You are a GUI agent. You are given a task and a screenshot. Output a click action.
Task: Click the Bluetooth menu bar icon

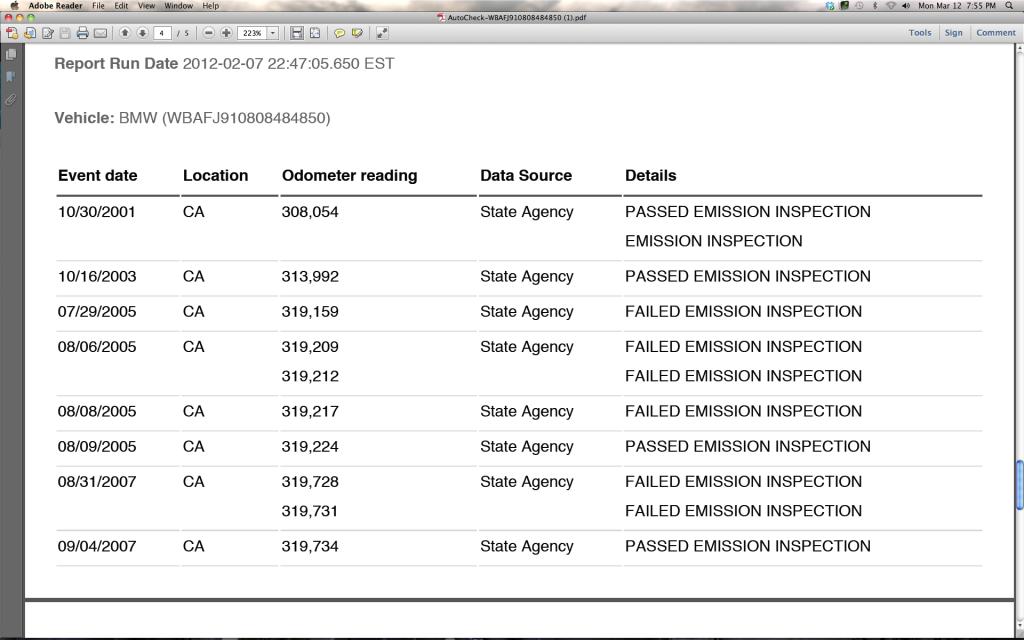875,5
